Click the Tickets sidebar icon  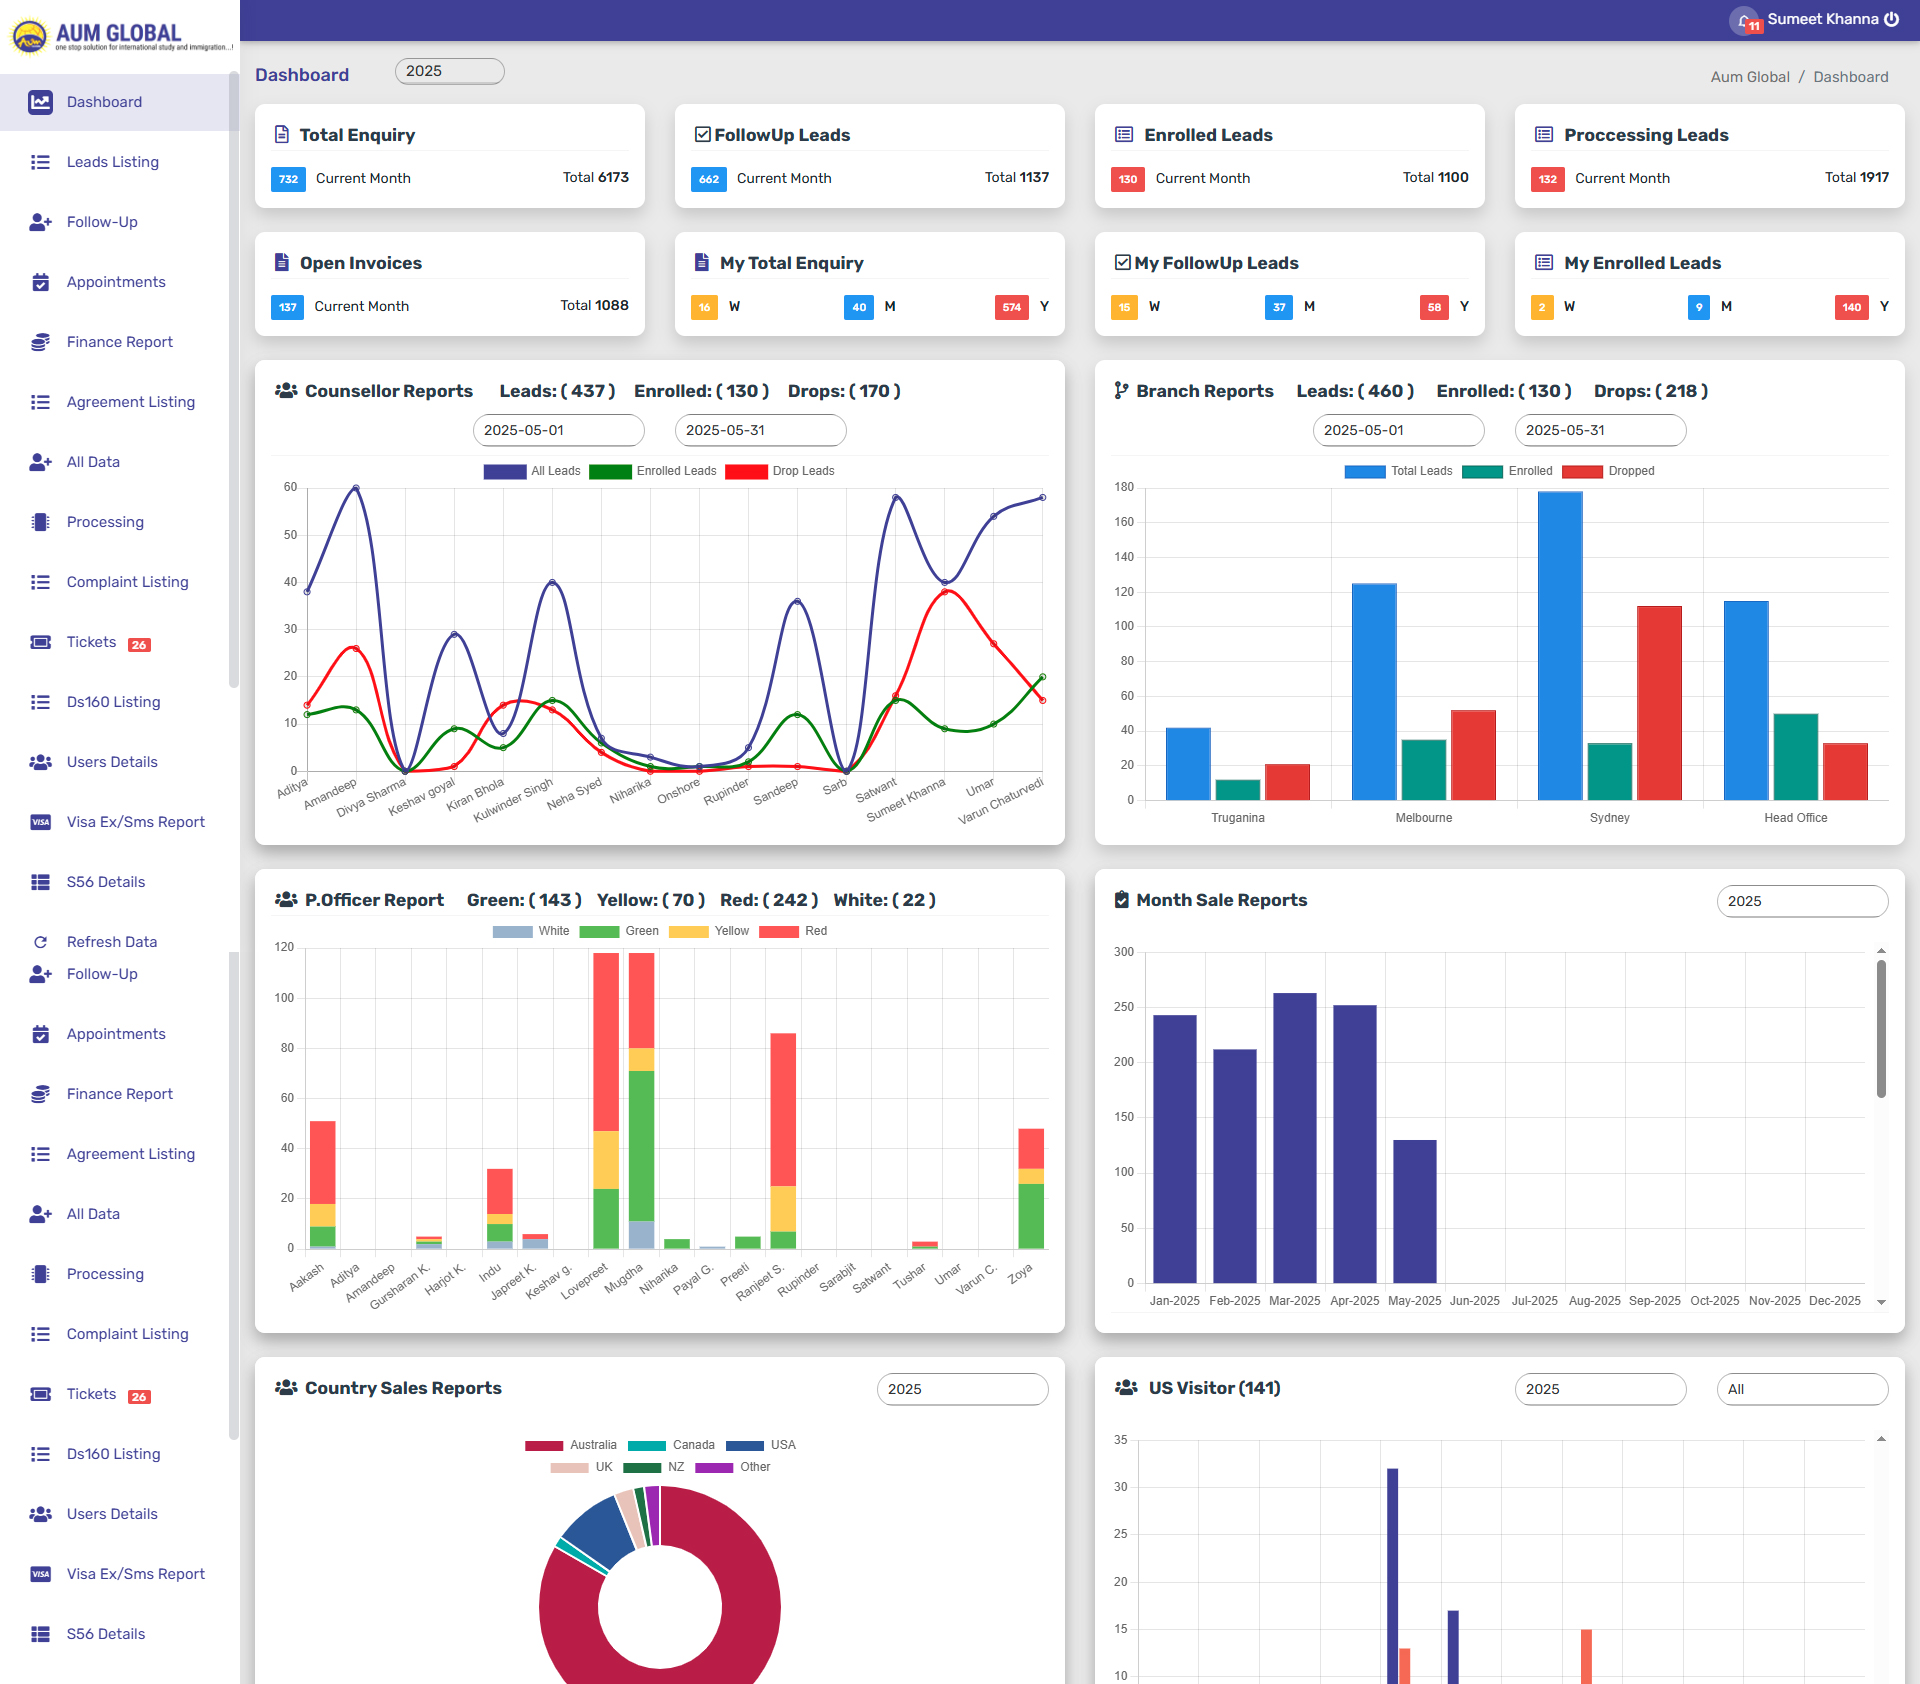(40, 642)
